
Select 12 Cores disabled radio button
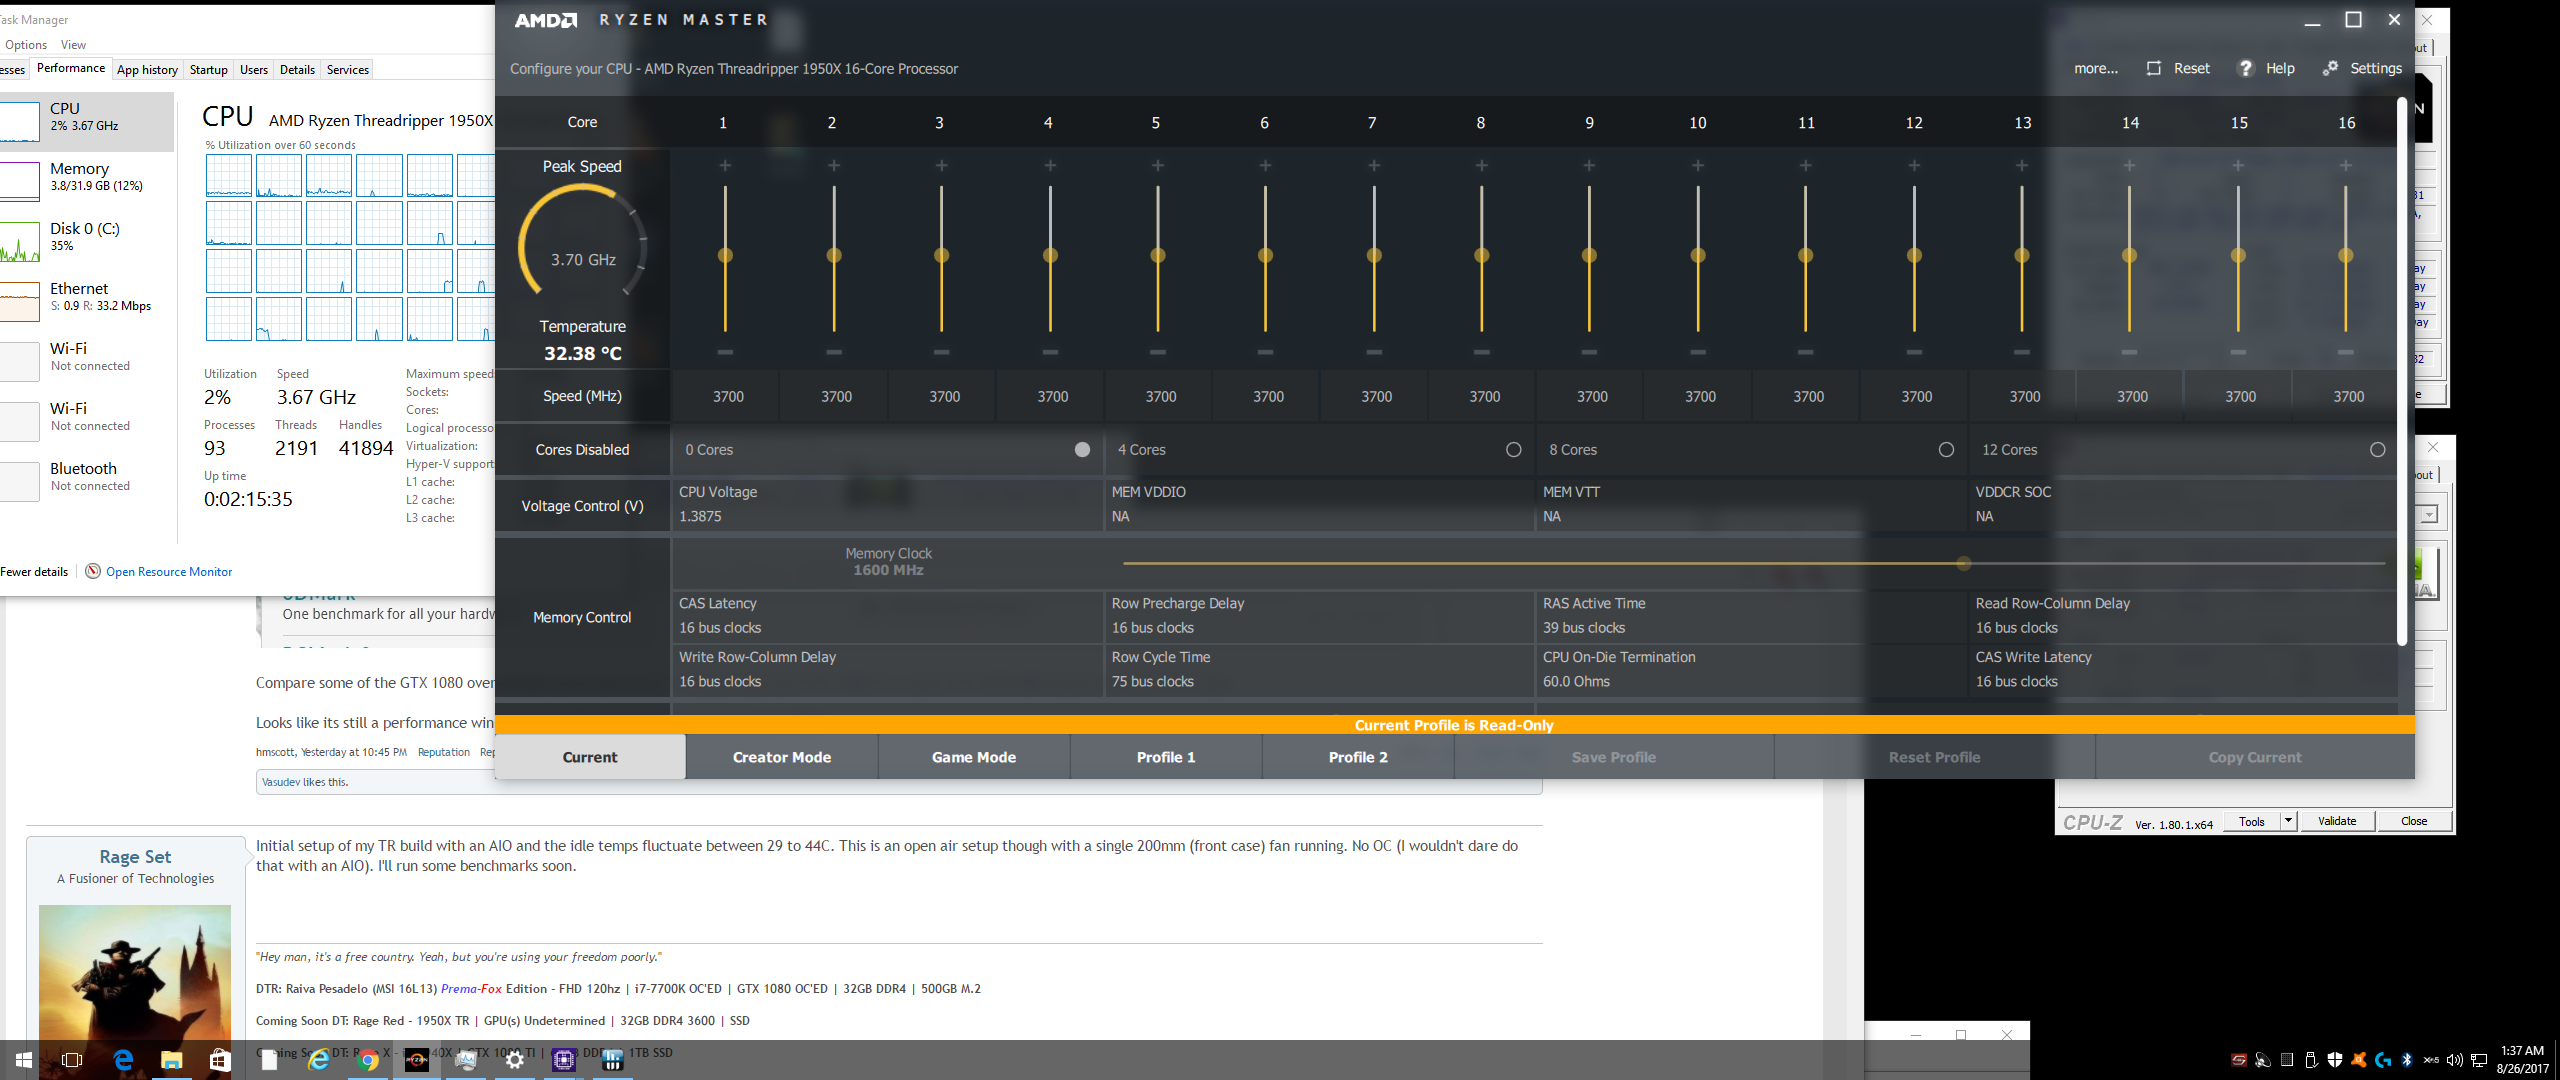(x=2378, y=450)
